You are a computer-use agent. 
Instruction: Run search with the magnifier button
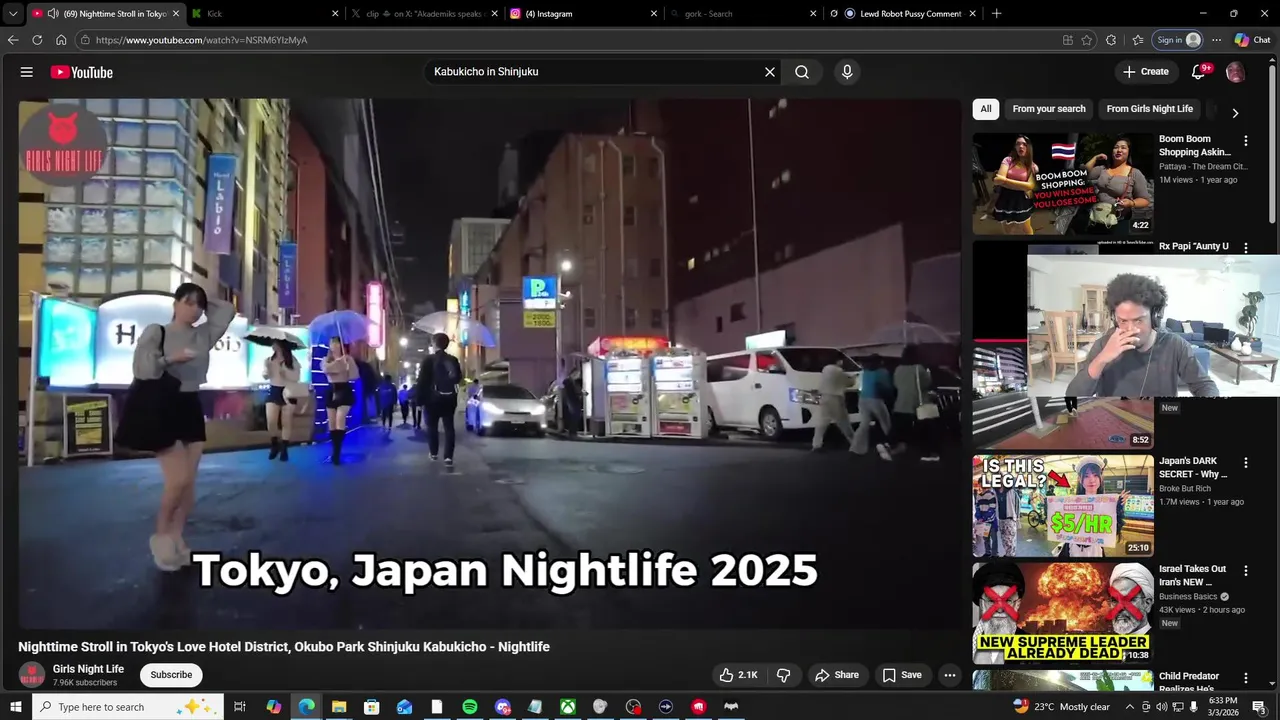coord(802,72)
